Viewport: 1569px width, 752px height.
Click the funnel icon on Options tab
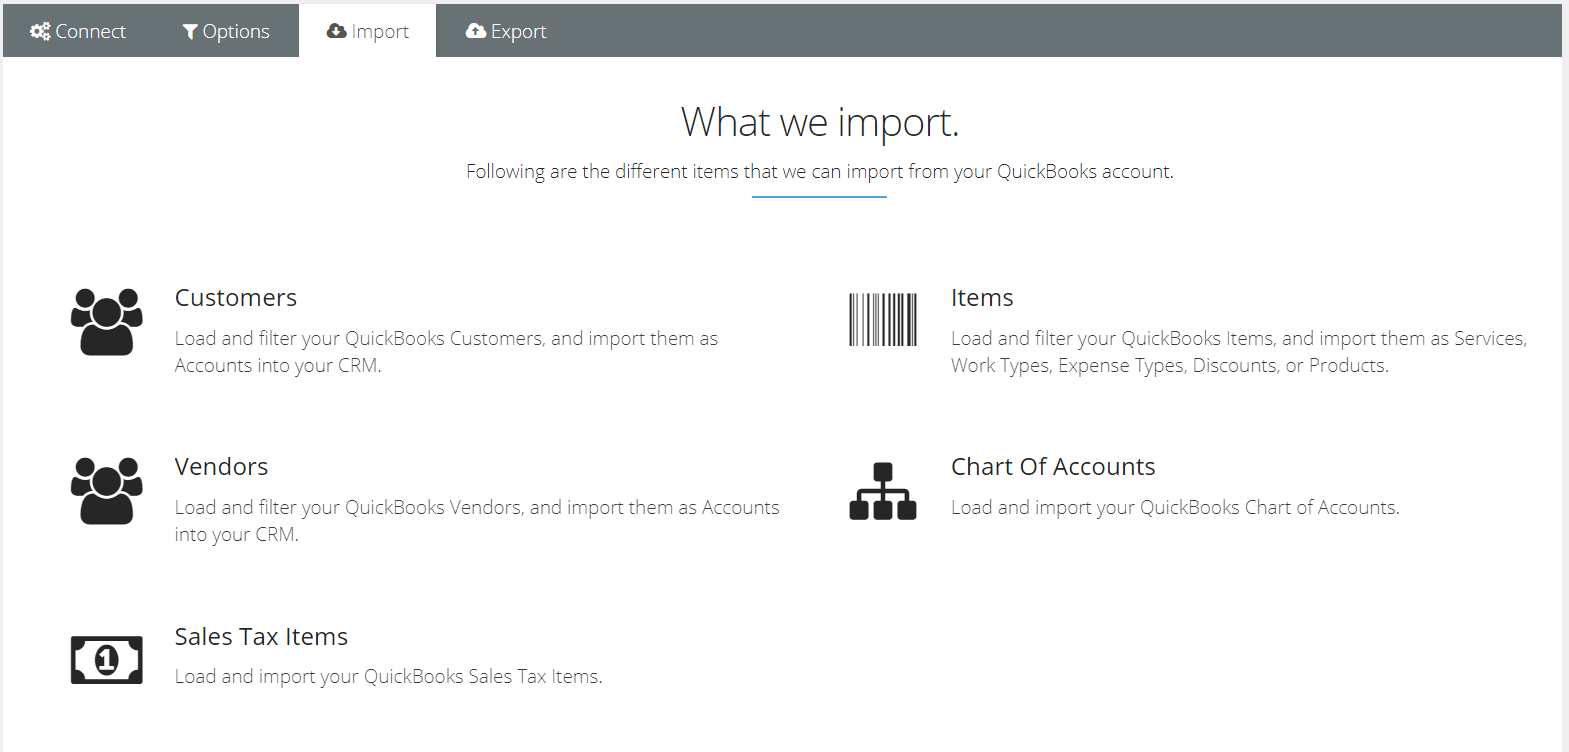pyautogui.click(x=190, y=32)
